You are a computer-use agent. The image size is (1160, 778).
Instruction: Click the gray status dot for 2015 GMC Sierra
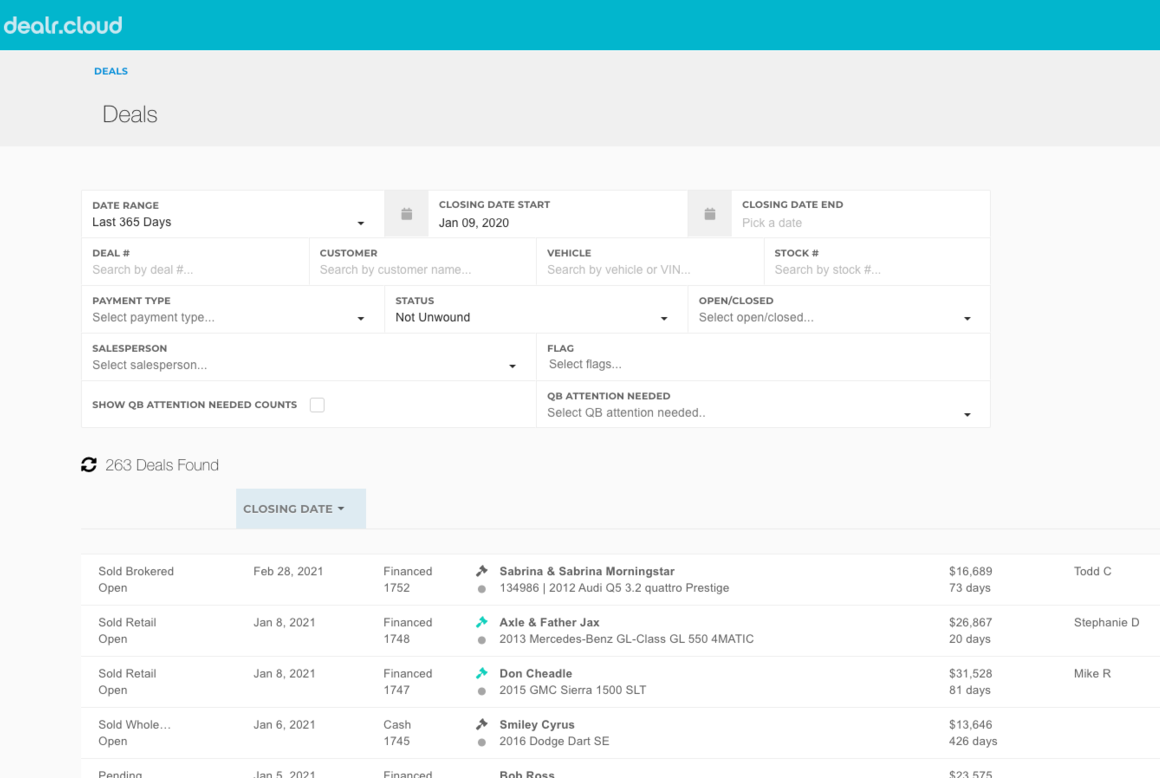[482, 691]
